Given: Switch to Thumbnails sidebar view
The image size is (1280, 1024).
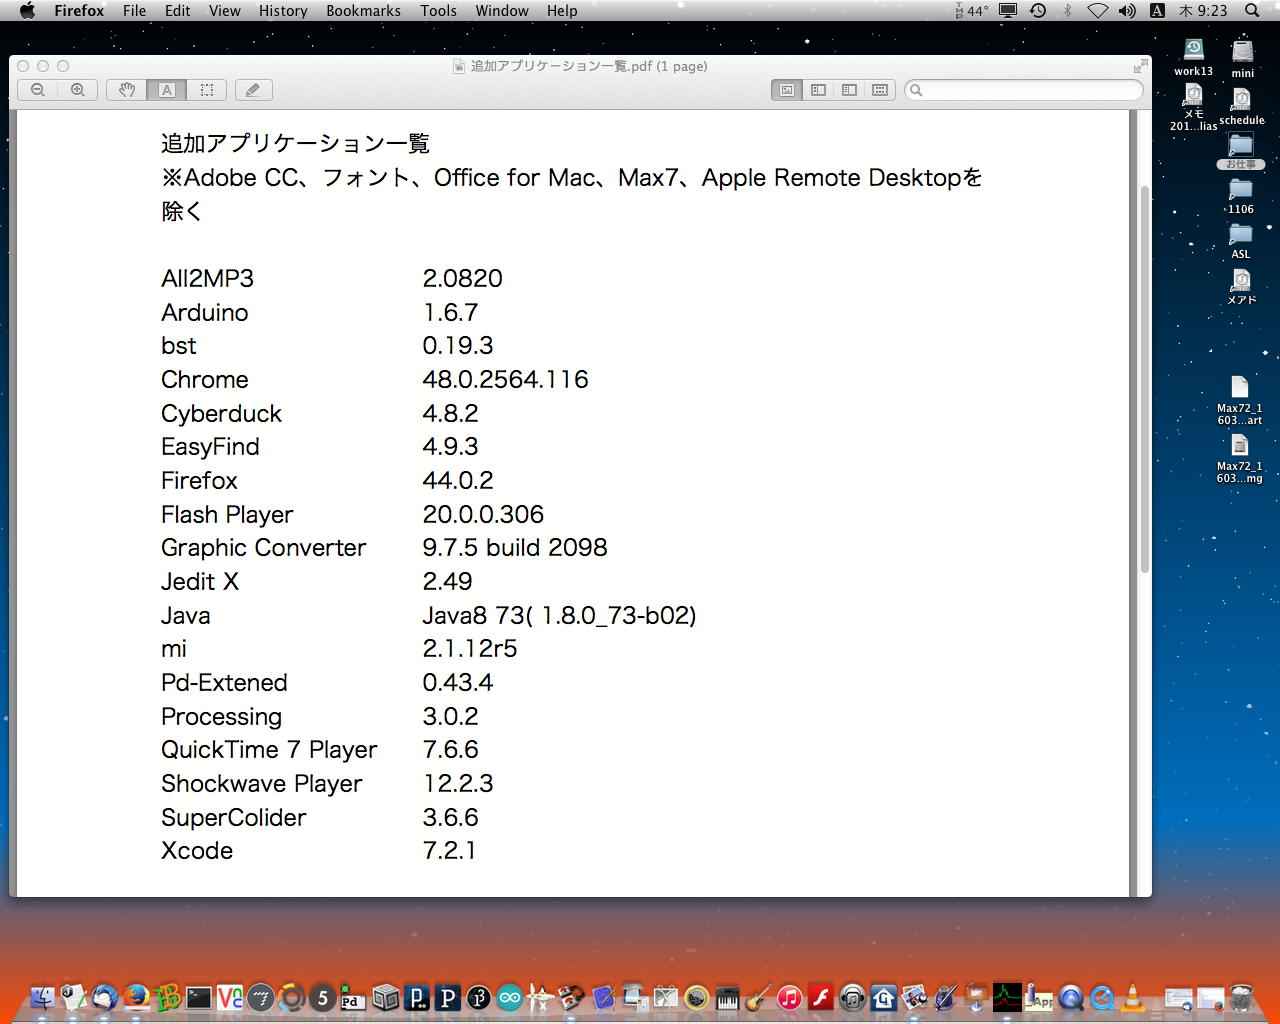Looking at the screenshot, I should pos(818,90).
